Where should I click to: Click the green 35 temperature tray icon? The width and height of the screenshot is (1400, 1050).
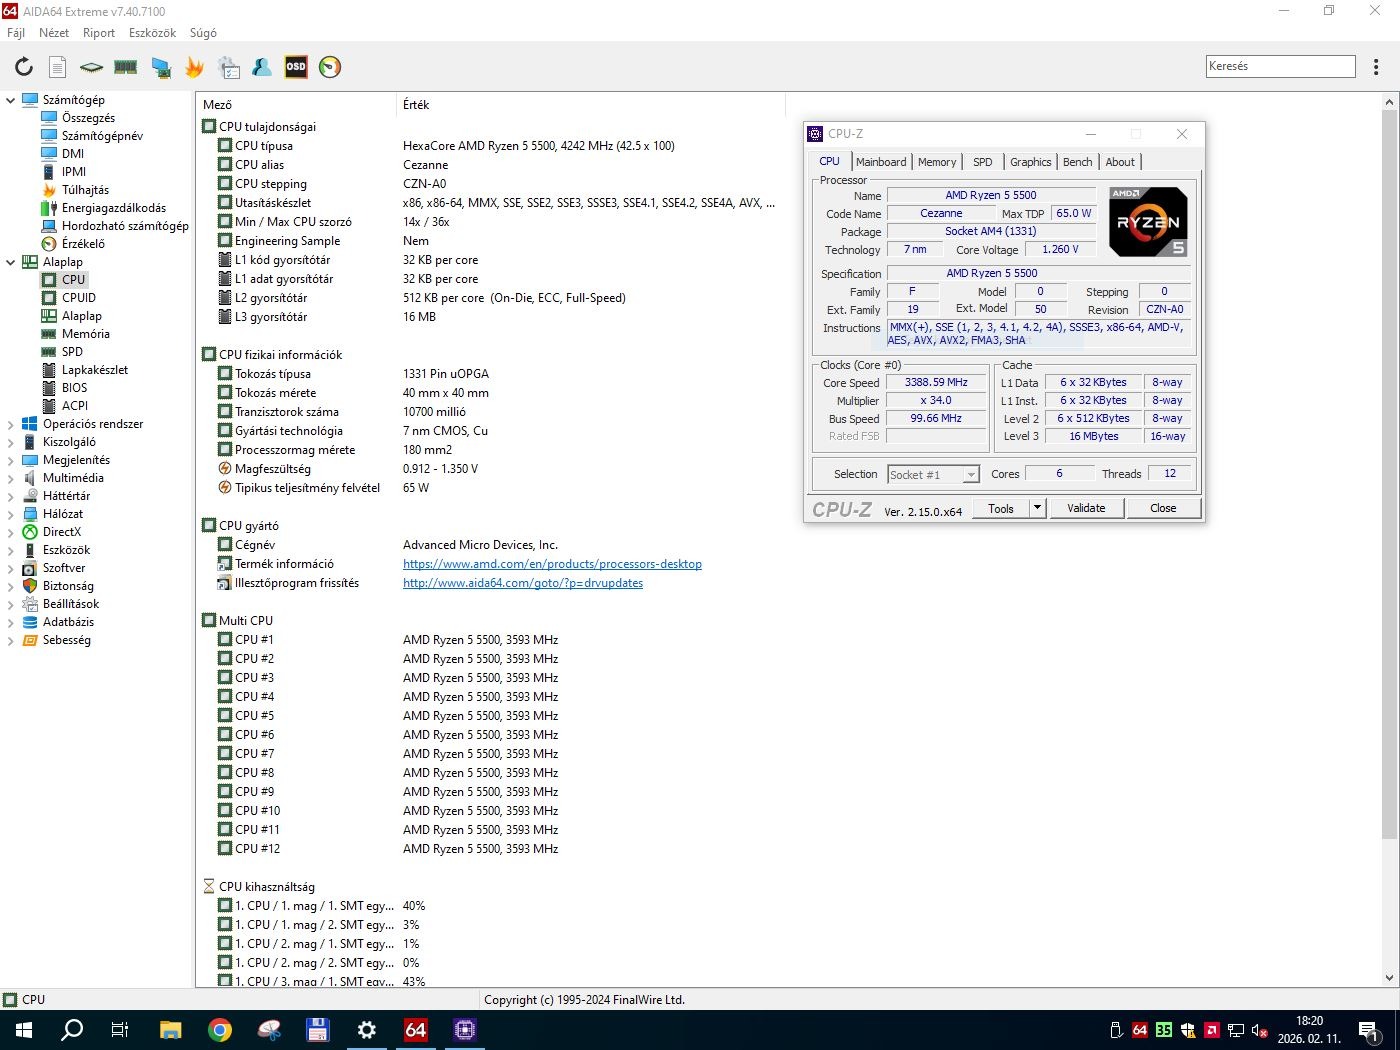click(1164, 1030)
